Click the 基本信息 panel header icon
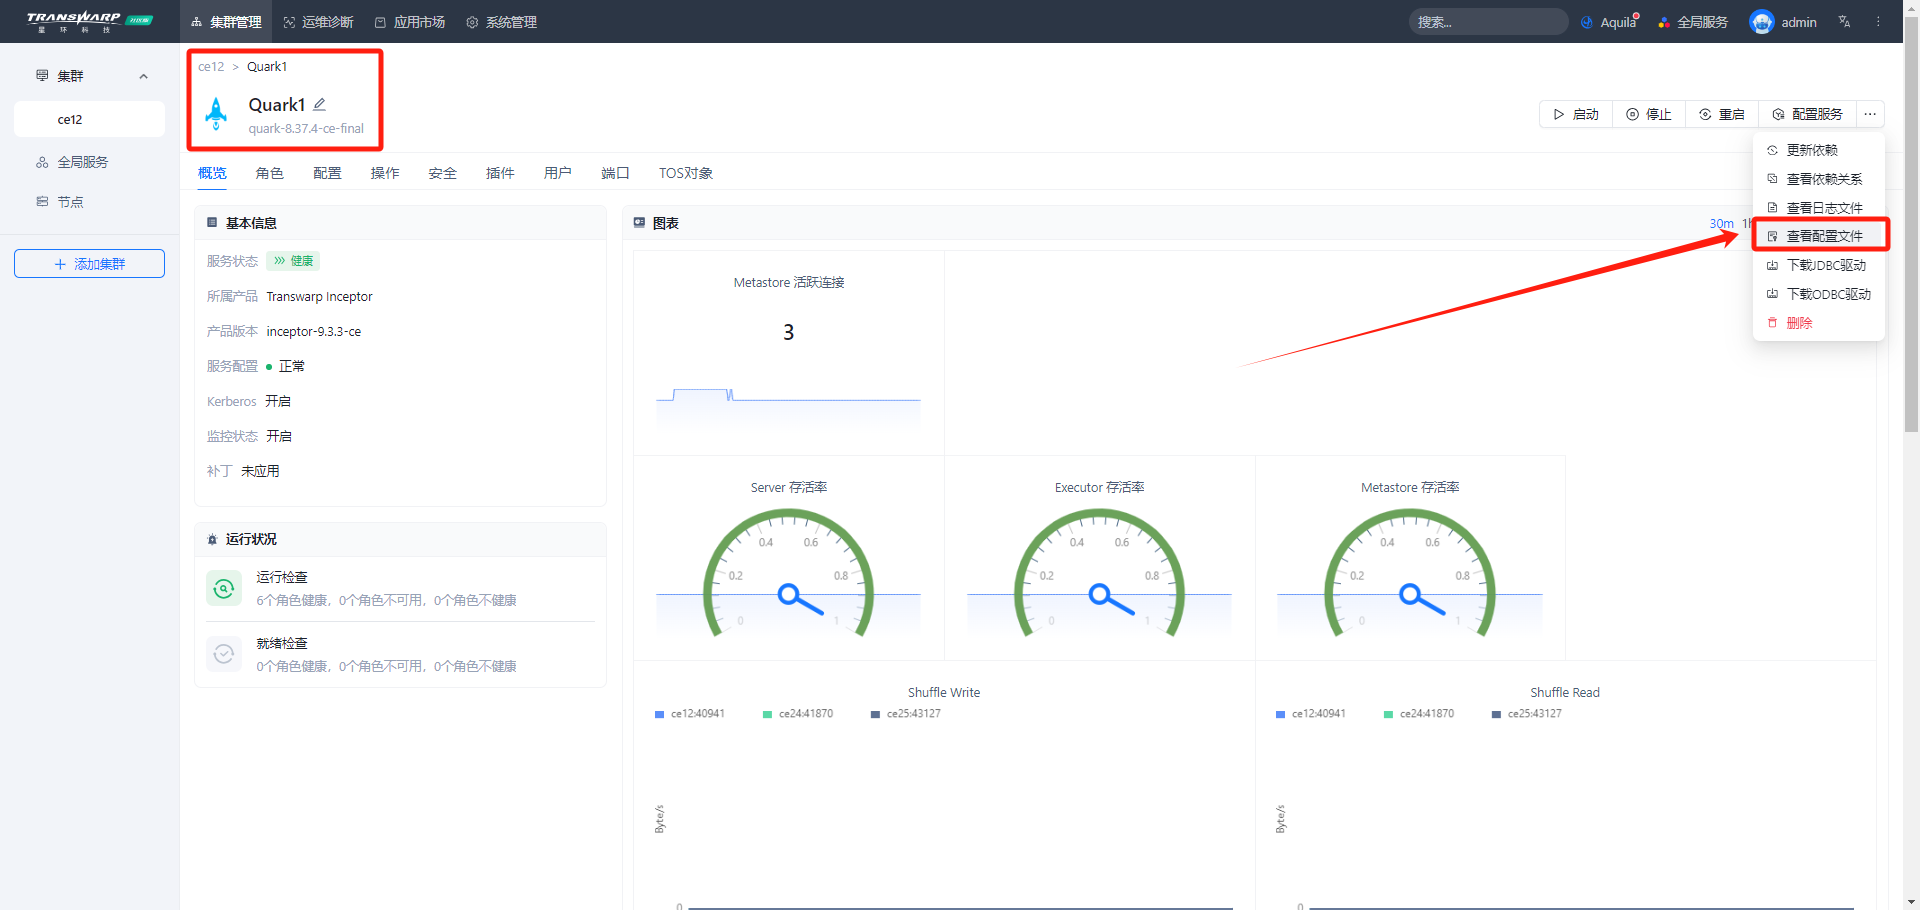The image size is (1920, 910). coord(212,223)
